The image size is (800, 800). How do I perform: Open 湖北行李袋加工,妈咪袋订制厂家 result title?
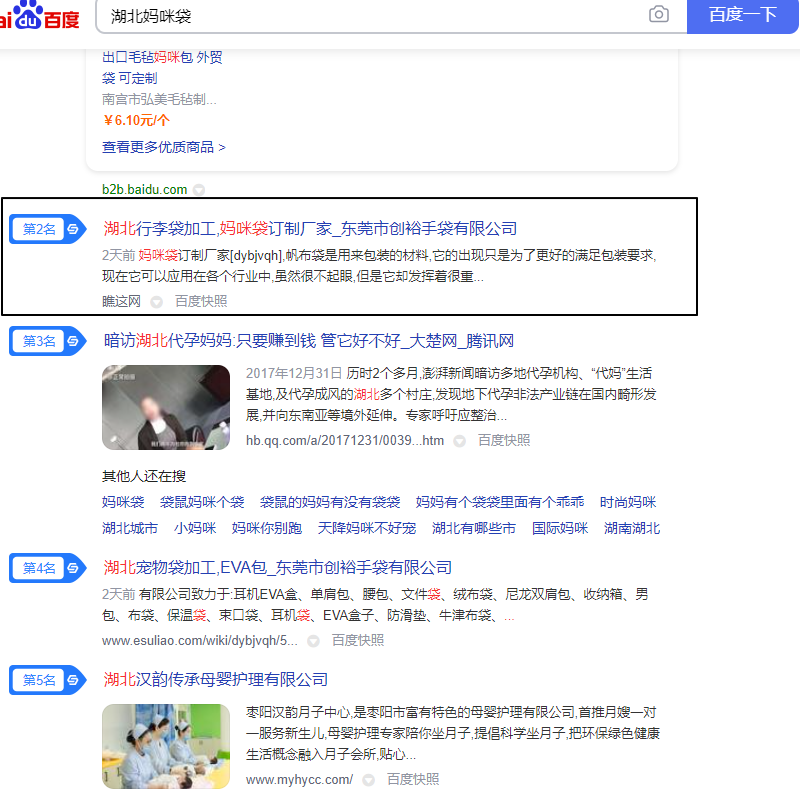tap(310, 229)
